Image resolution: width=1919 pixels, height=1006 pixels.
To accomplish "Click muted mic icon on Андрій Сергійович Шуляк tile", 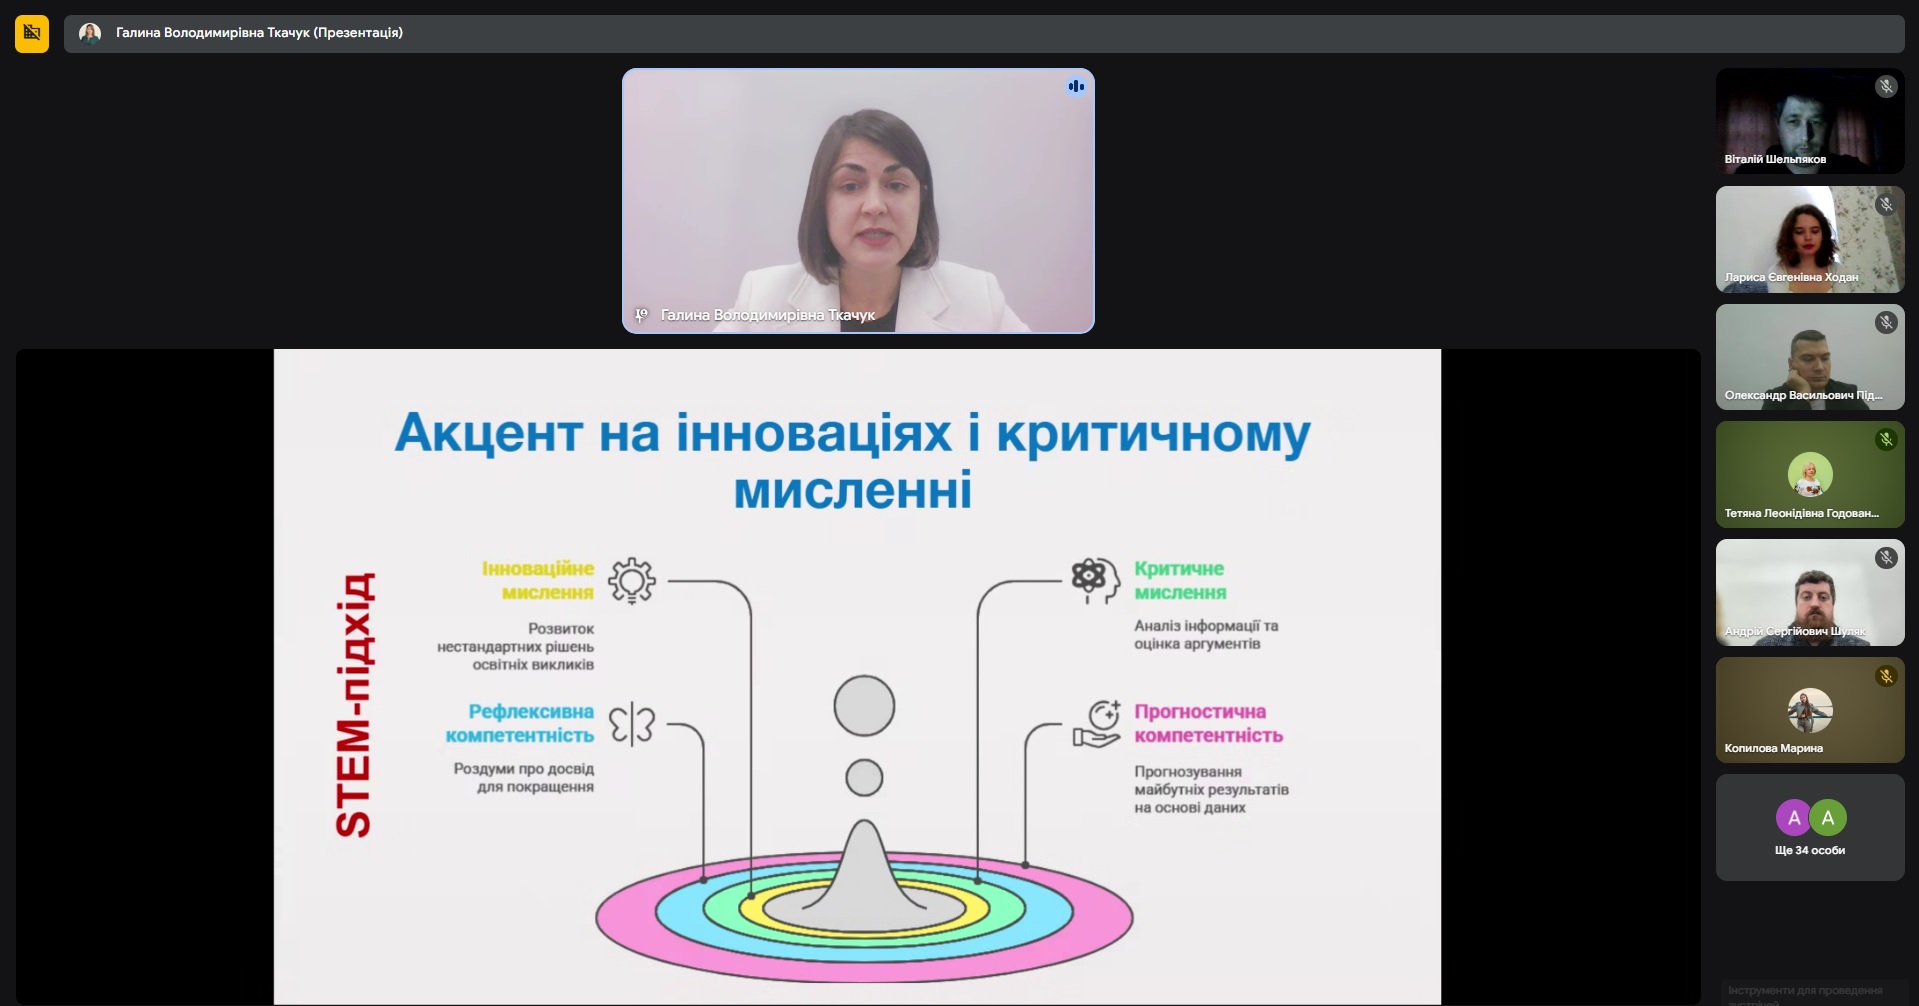I will (x=1886, y=558).
